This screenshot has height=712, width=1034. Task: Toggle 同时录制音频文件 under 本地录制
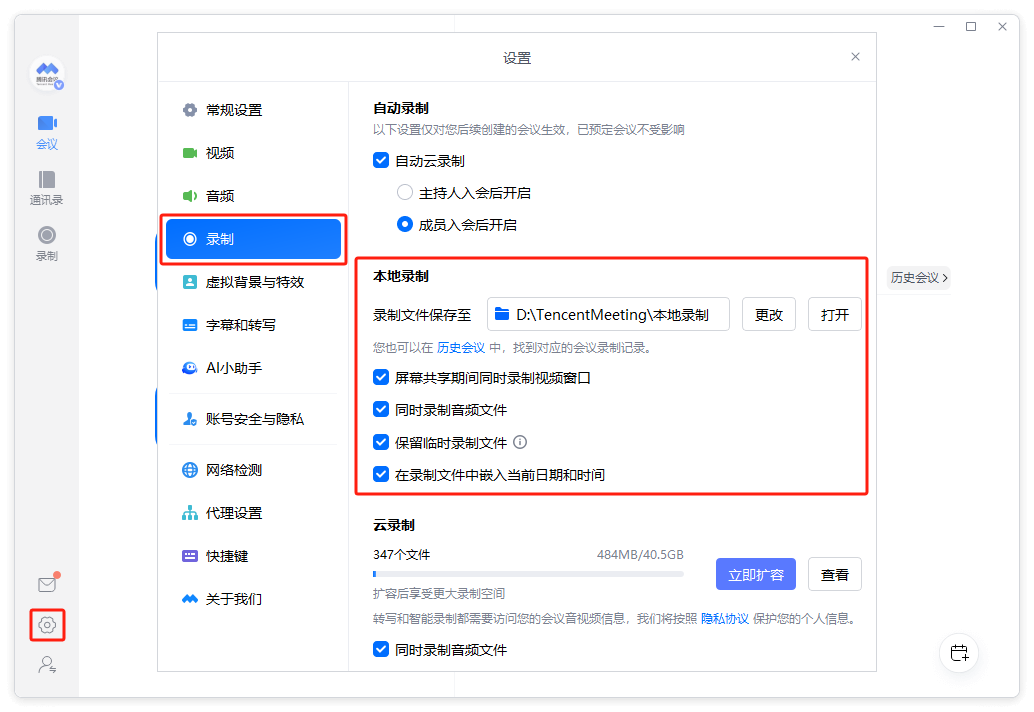(x=380, y=409)
